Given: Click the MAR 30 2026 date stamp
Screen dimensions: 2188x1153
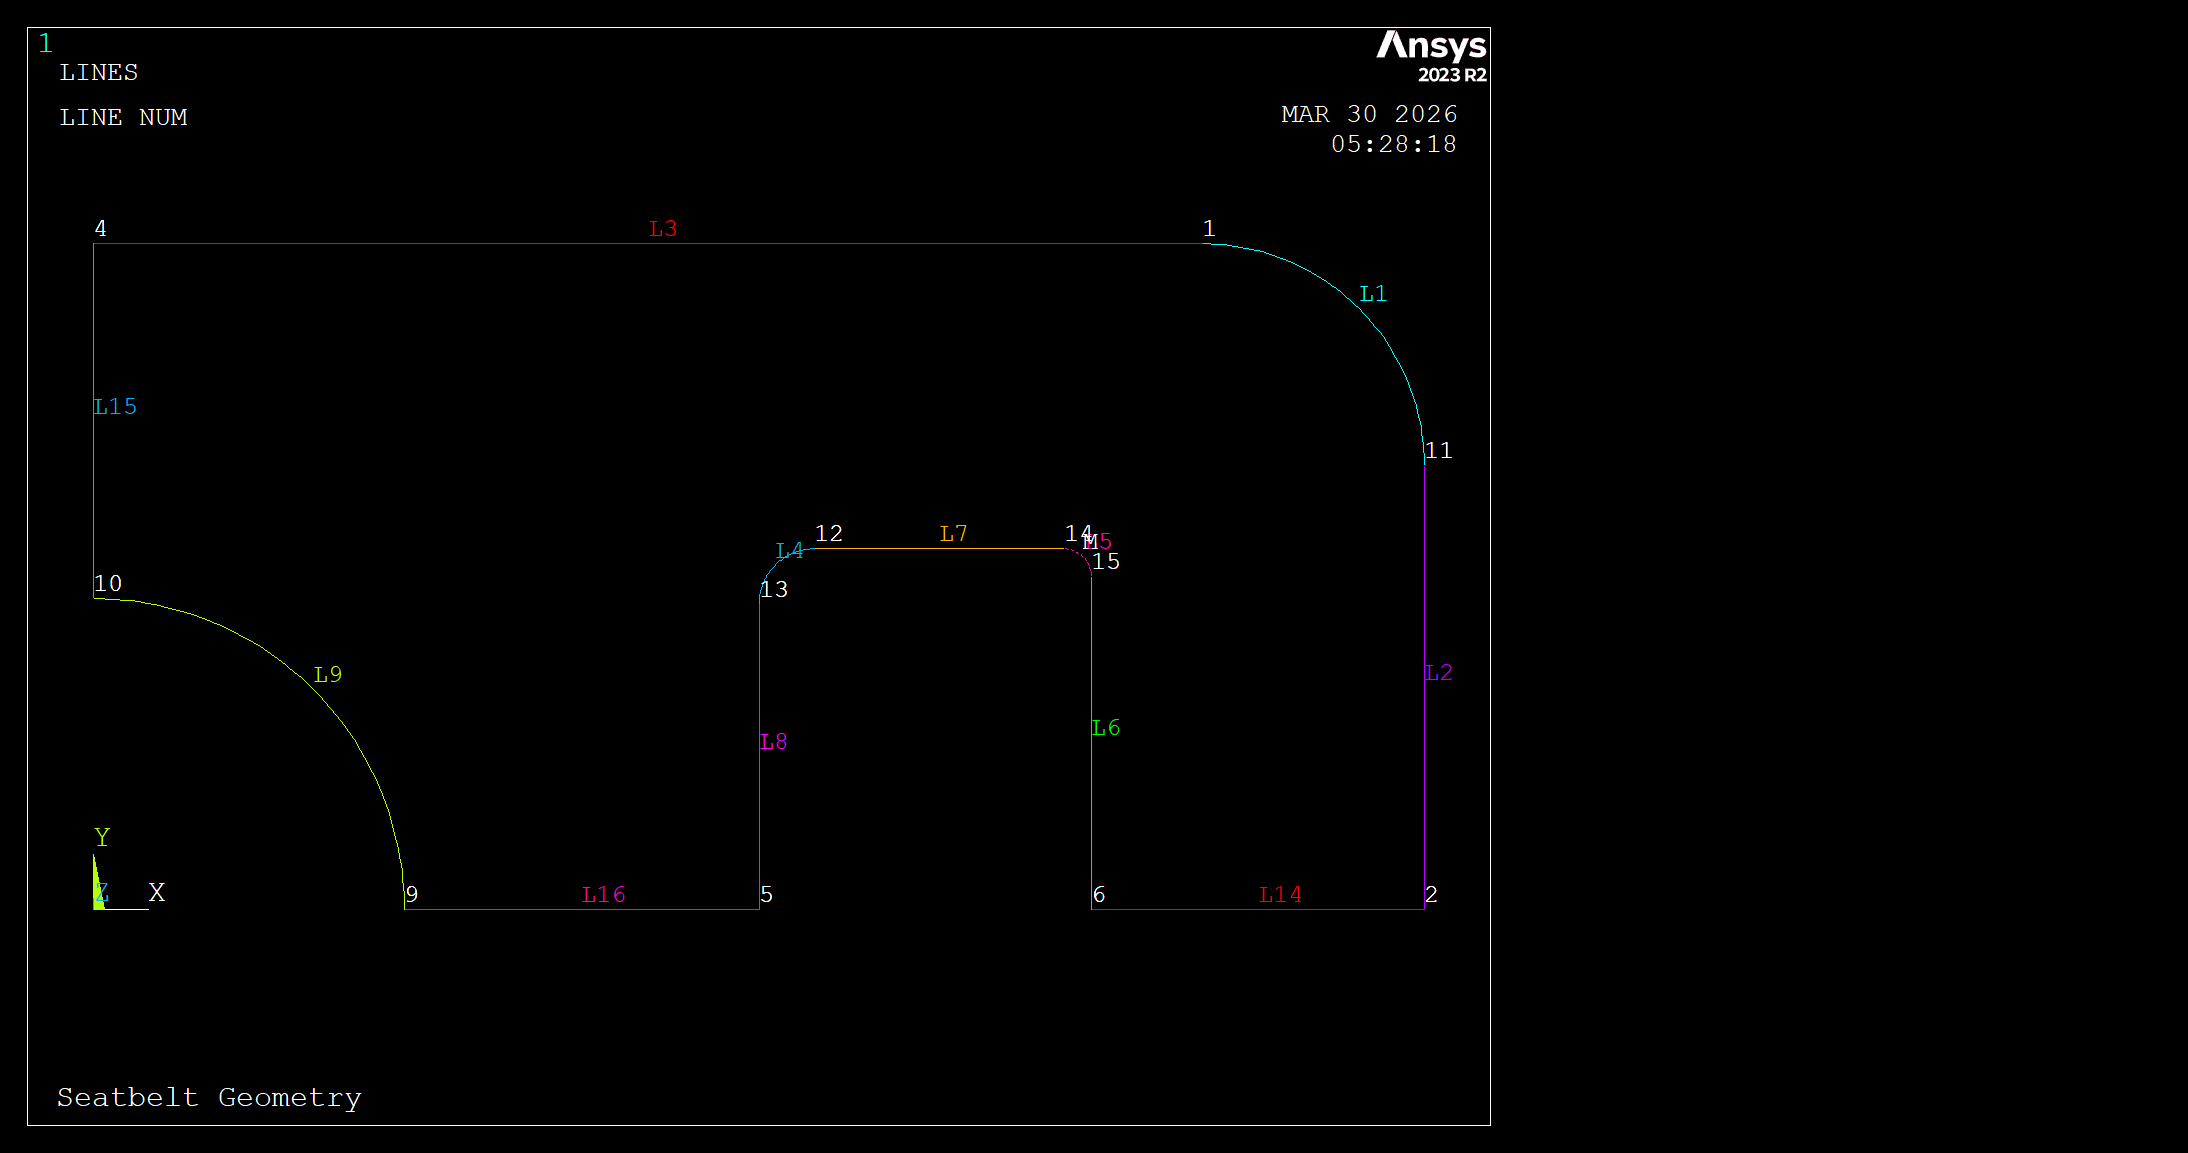Looking at the screenshot, I should point(1369,115).
